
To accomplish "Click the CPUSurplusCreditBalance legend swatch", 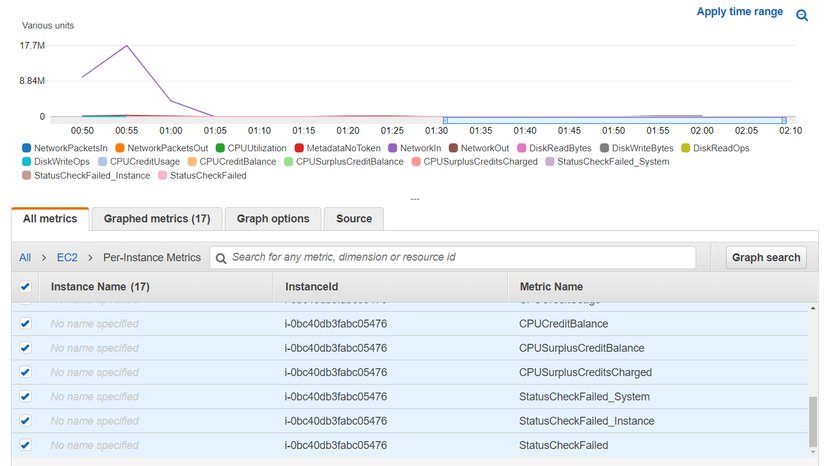I will tap(288, 161).
